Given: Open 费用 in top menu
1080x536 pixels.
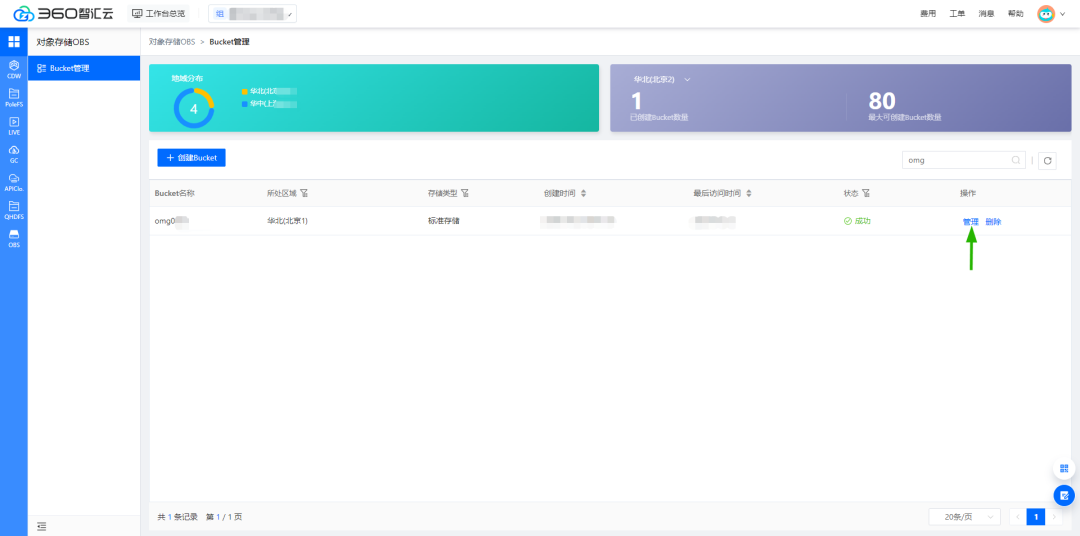Looking at the screenshot, I should pyautogui.click(x=928, y=14).
